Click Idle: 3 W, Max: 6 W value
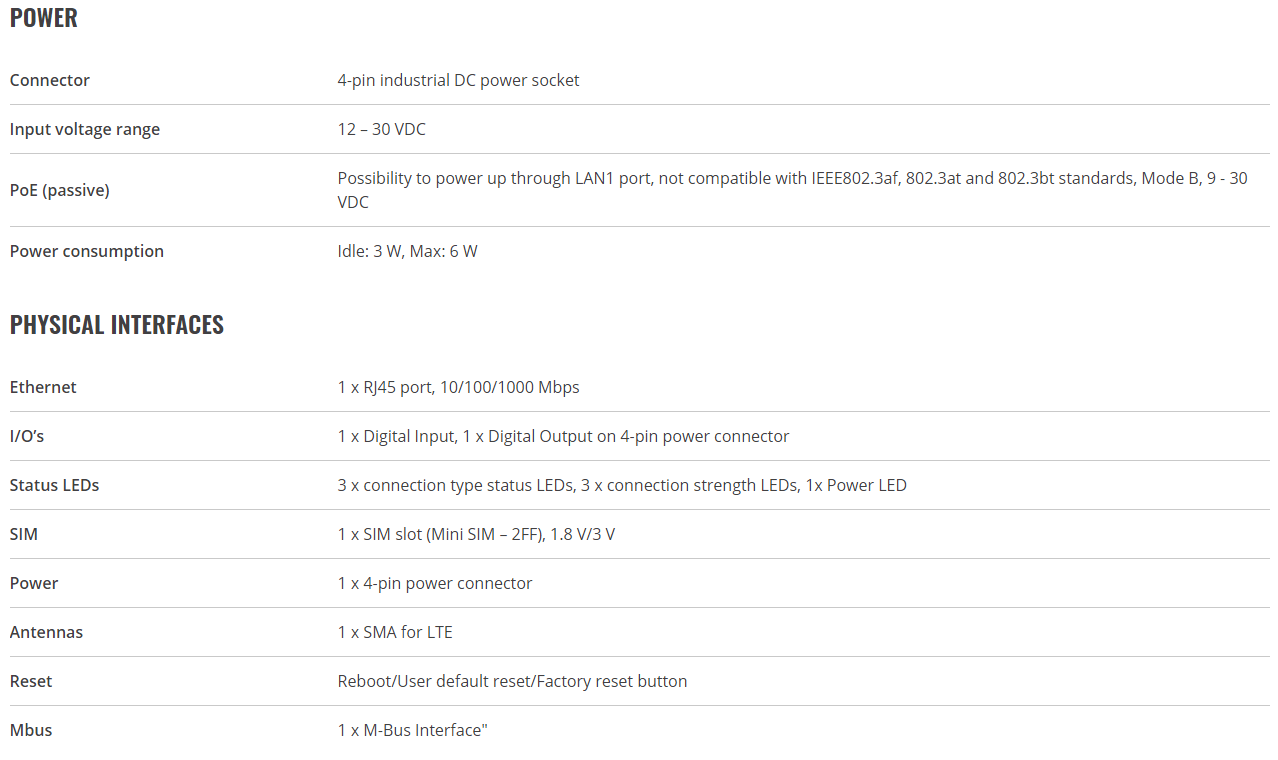Viewport: 1278px width, 760px height. (x=408, y=251)
